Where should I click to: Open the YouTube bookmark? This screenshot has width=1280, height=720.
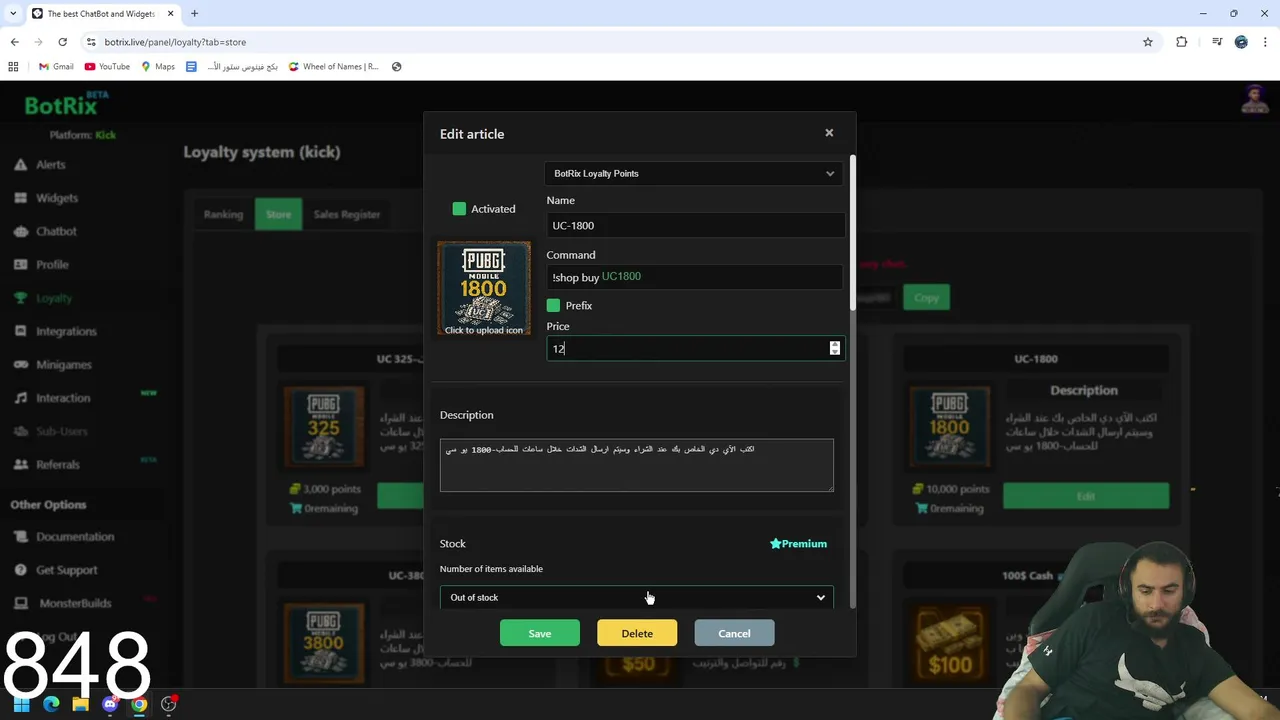pyautogui.click(x=107, y=67)
